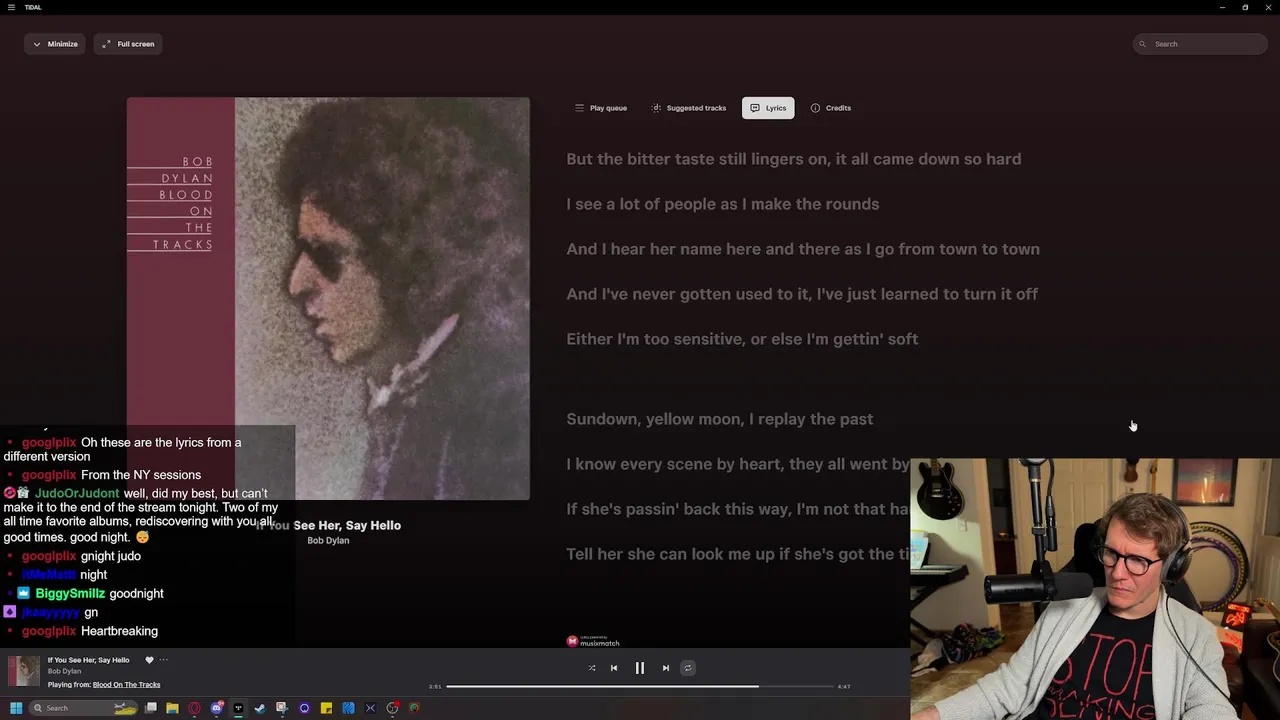
Task: Open Snipping Tool from taskbar
Action: click(282, 708)
